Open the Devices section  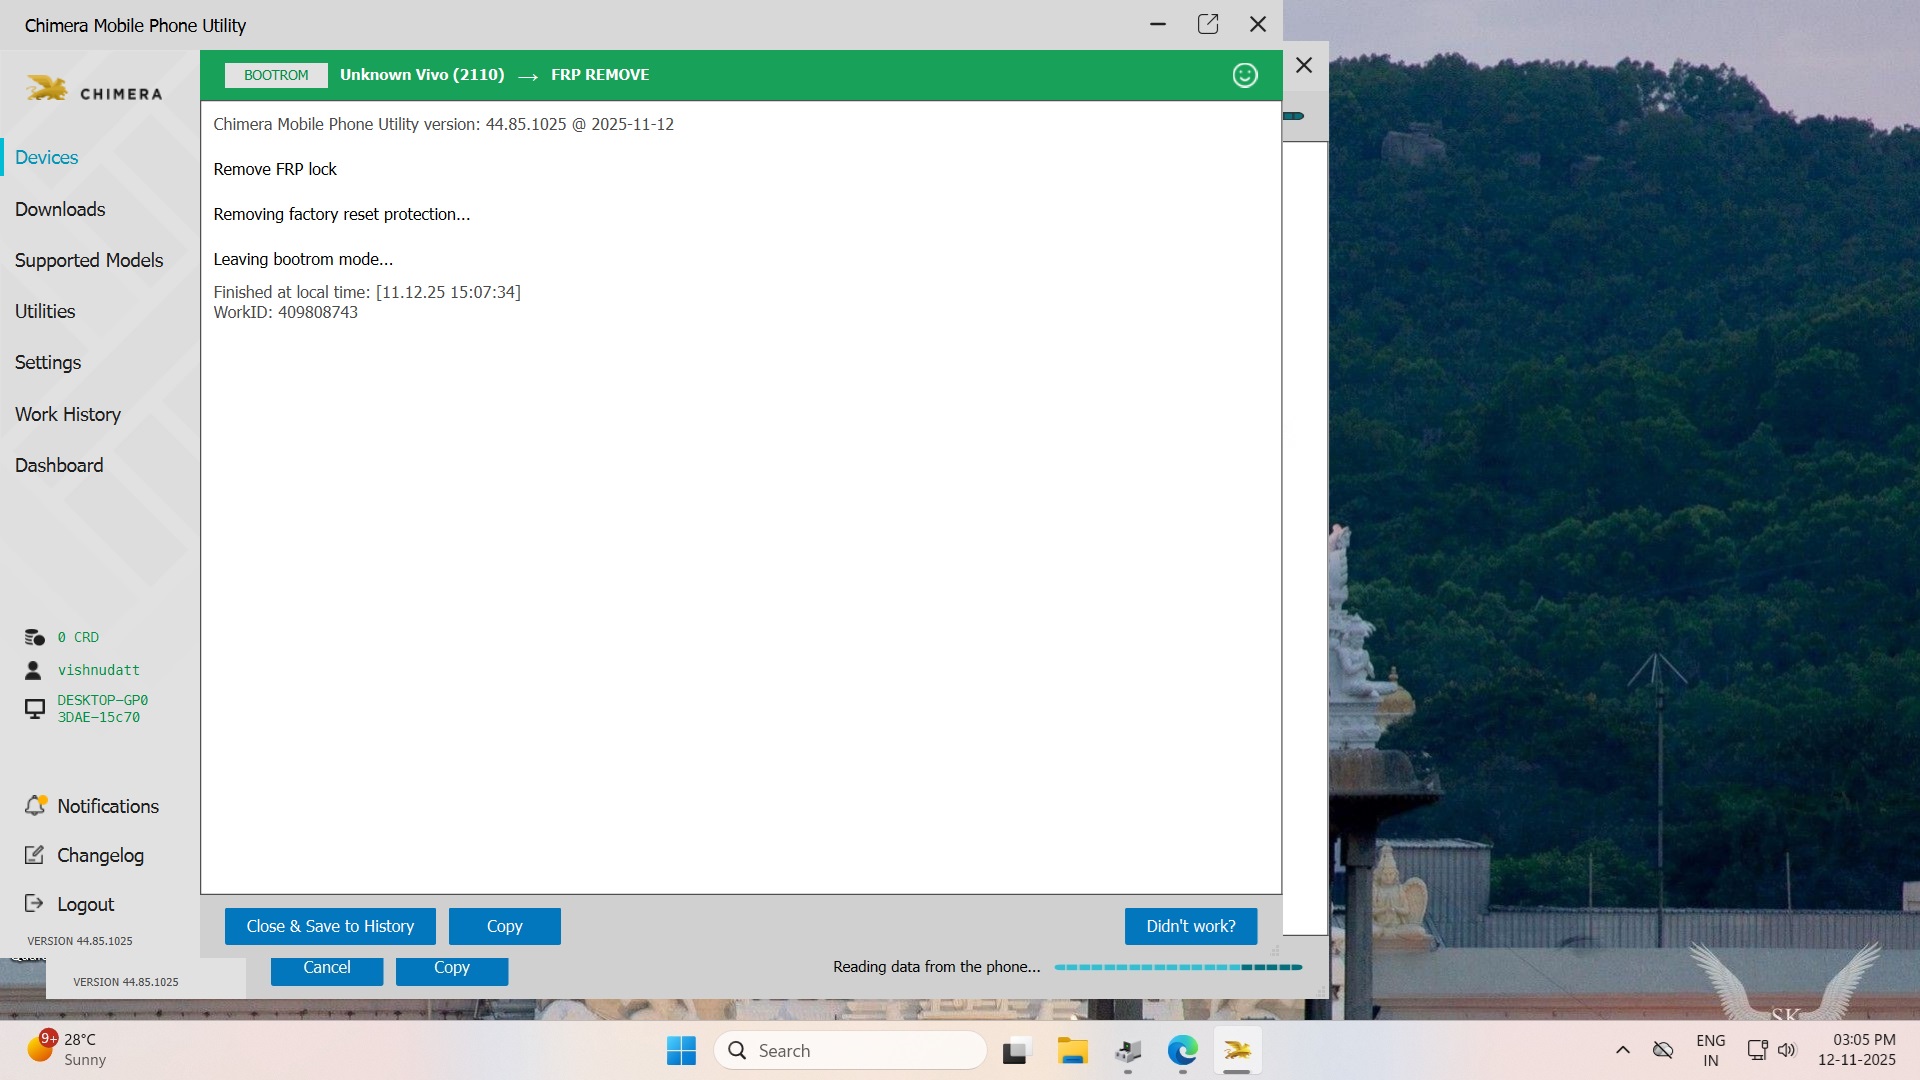(47, 157)
